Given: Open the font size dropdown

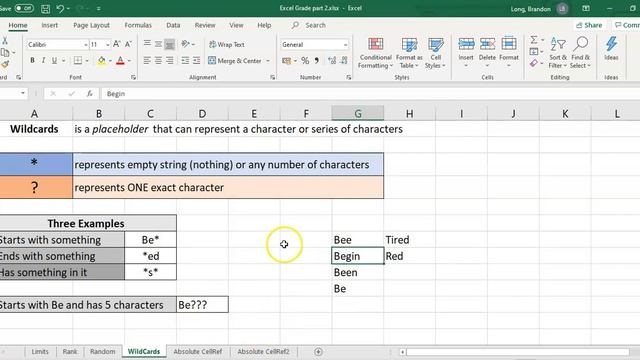Looking at the screenshot, I should coord(108,44).
